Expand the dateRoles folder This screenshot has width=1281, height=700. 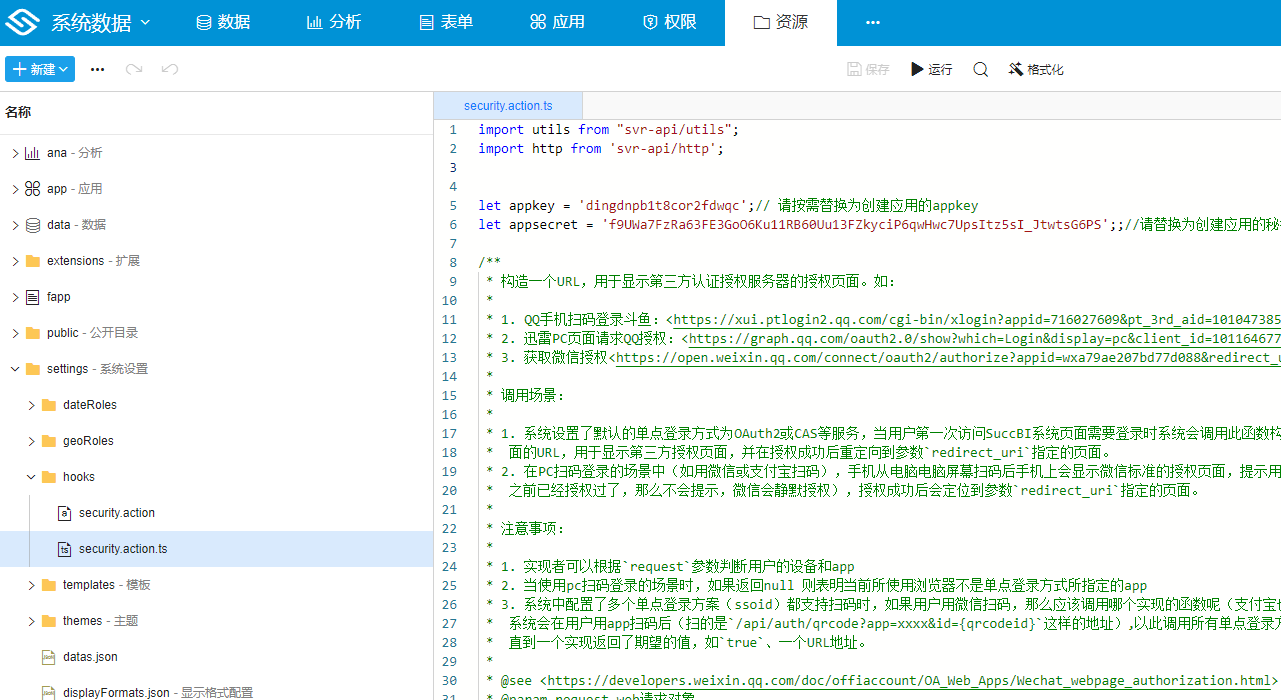coord(31,405)
